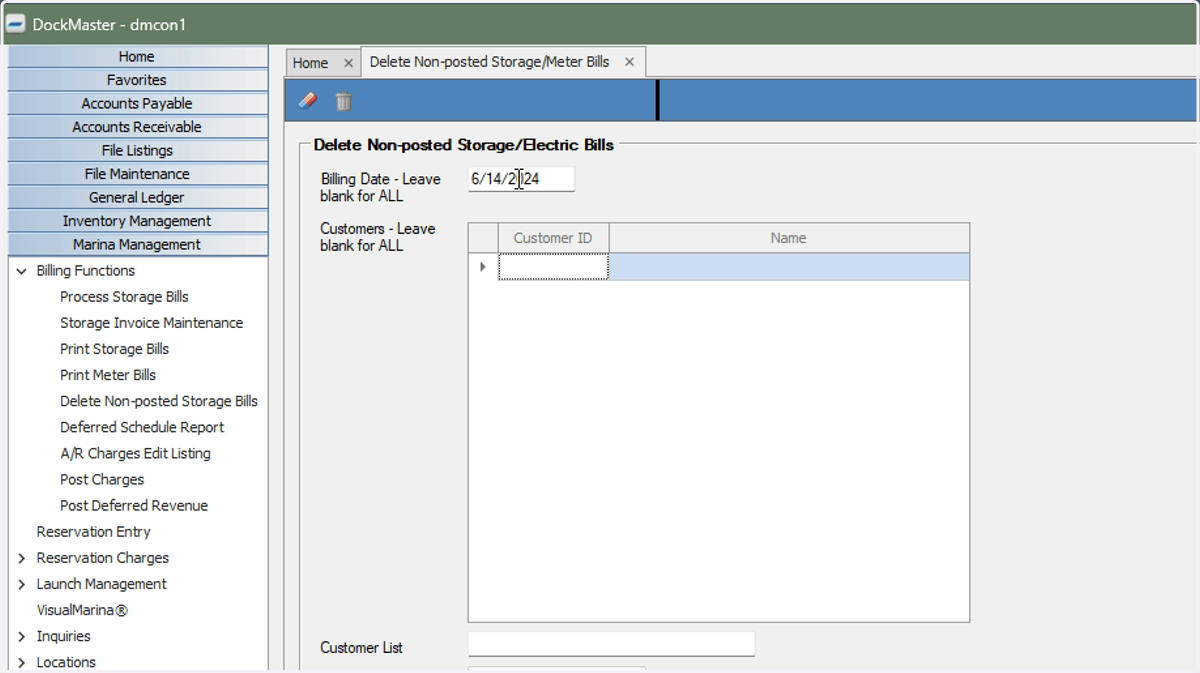Click the Locations label
Screen dimensions: 1200x673
click(x=66, y=662)
